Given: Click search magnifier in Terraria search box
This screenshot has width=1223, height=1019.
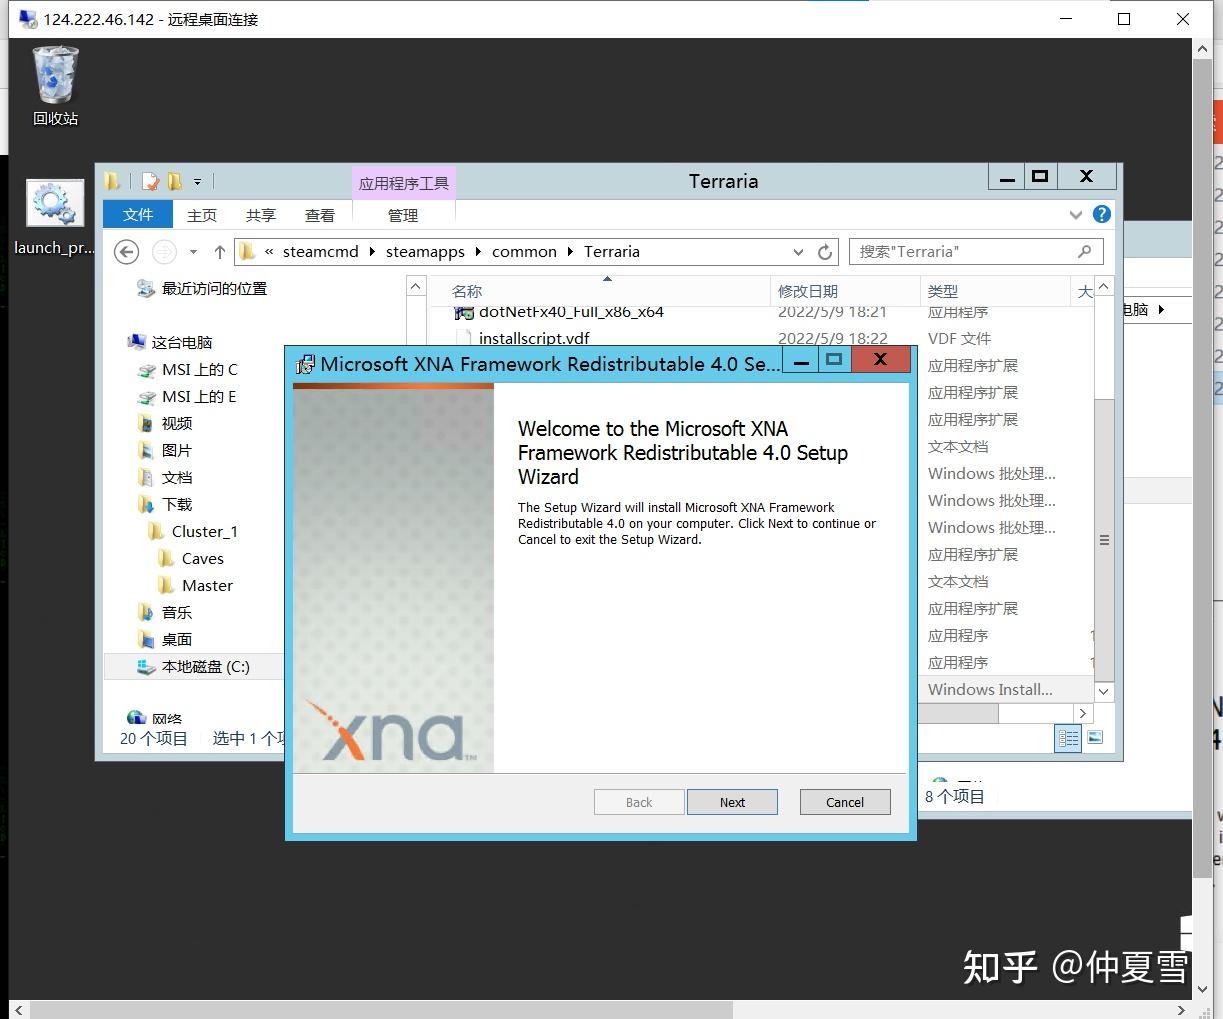Looking at the screenshot, I should click(1085, 252).
